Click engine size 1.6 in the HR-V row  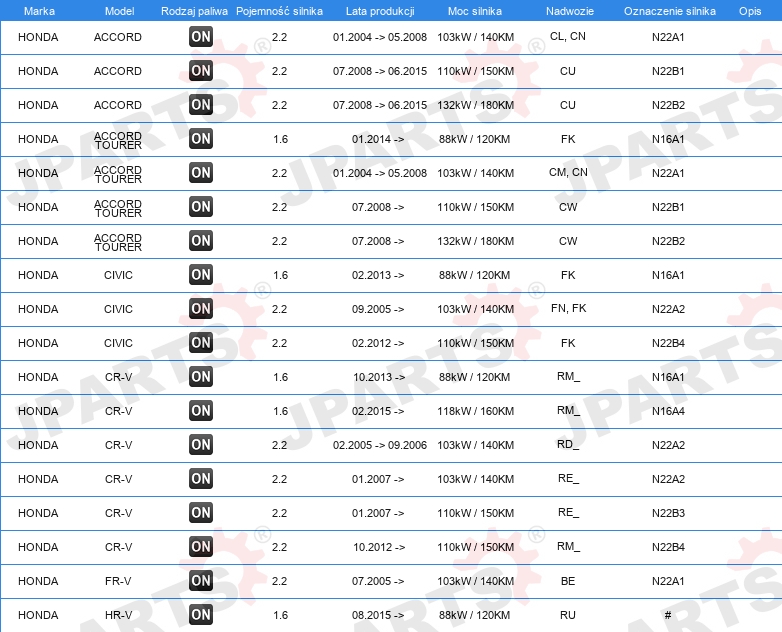(x=280, y=615)
